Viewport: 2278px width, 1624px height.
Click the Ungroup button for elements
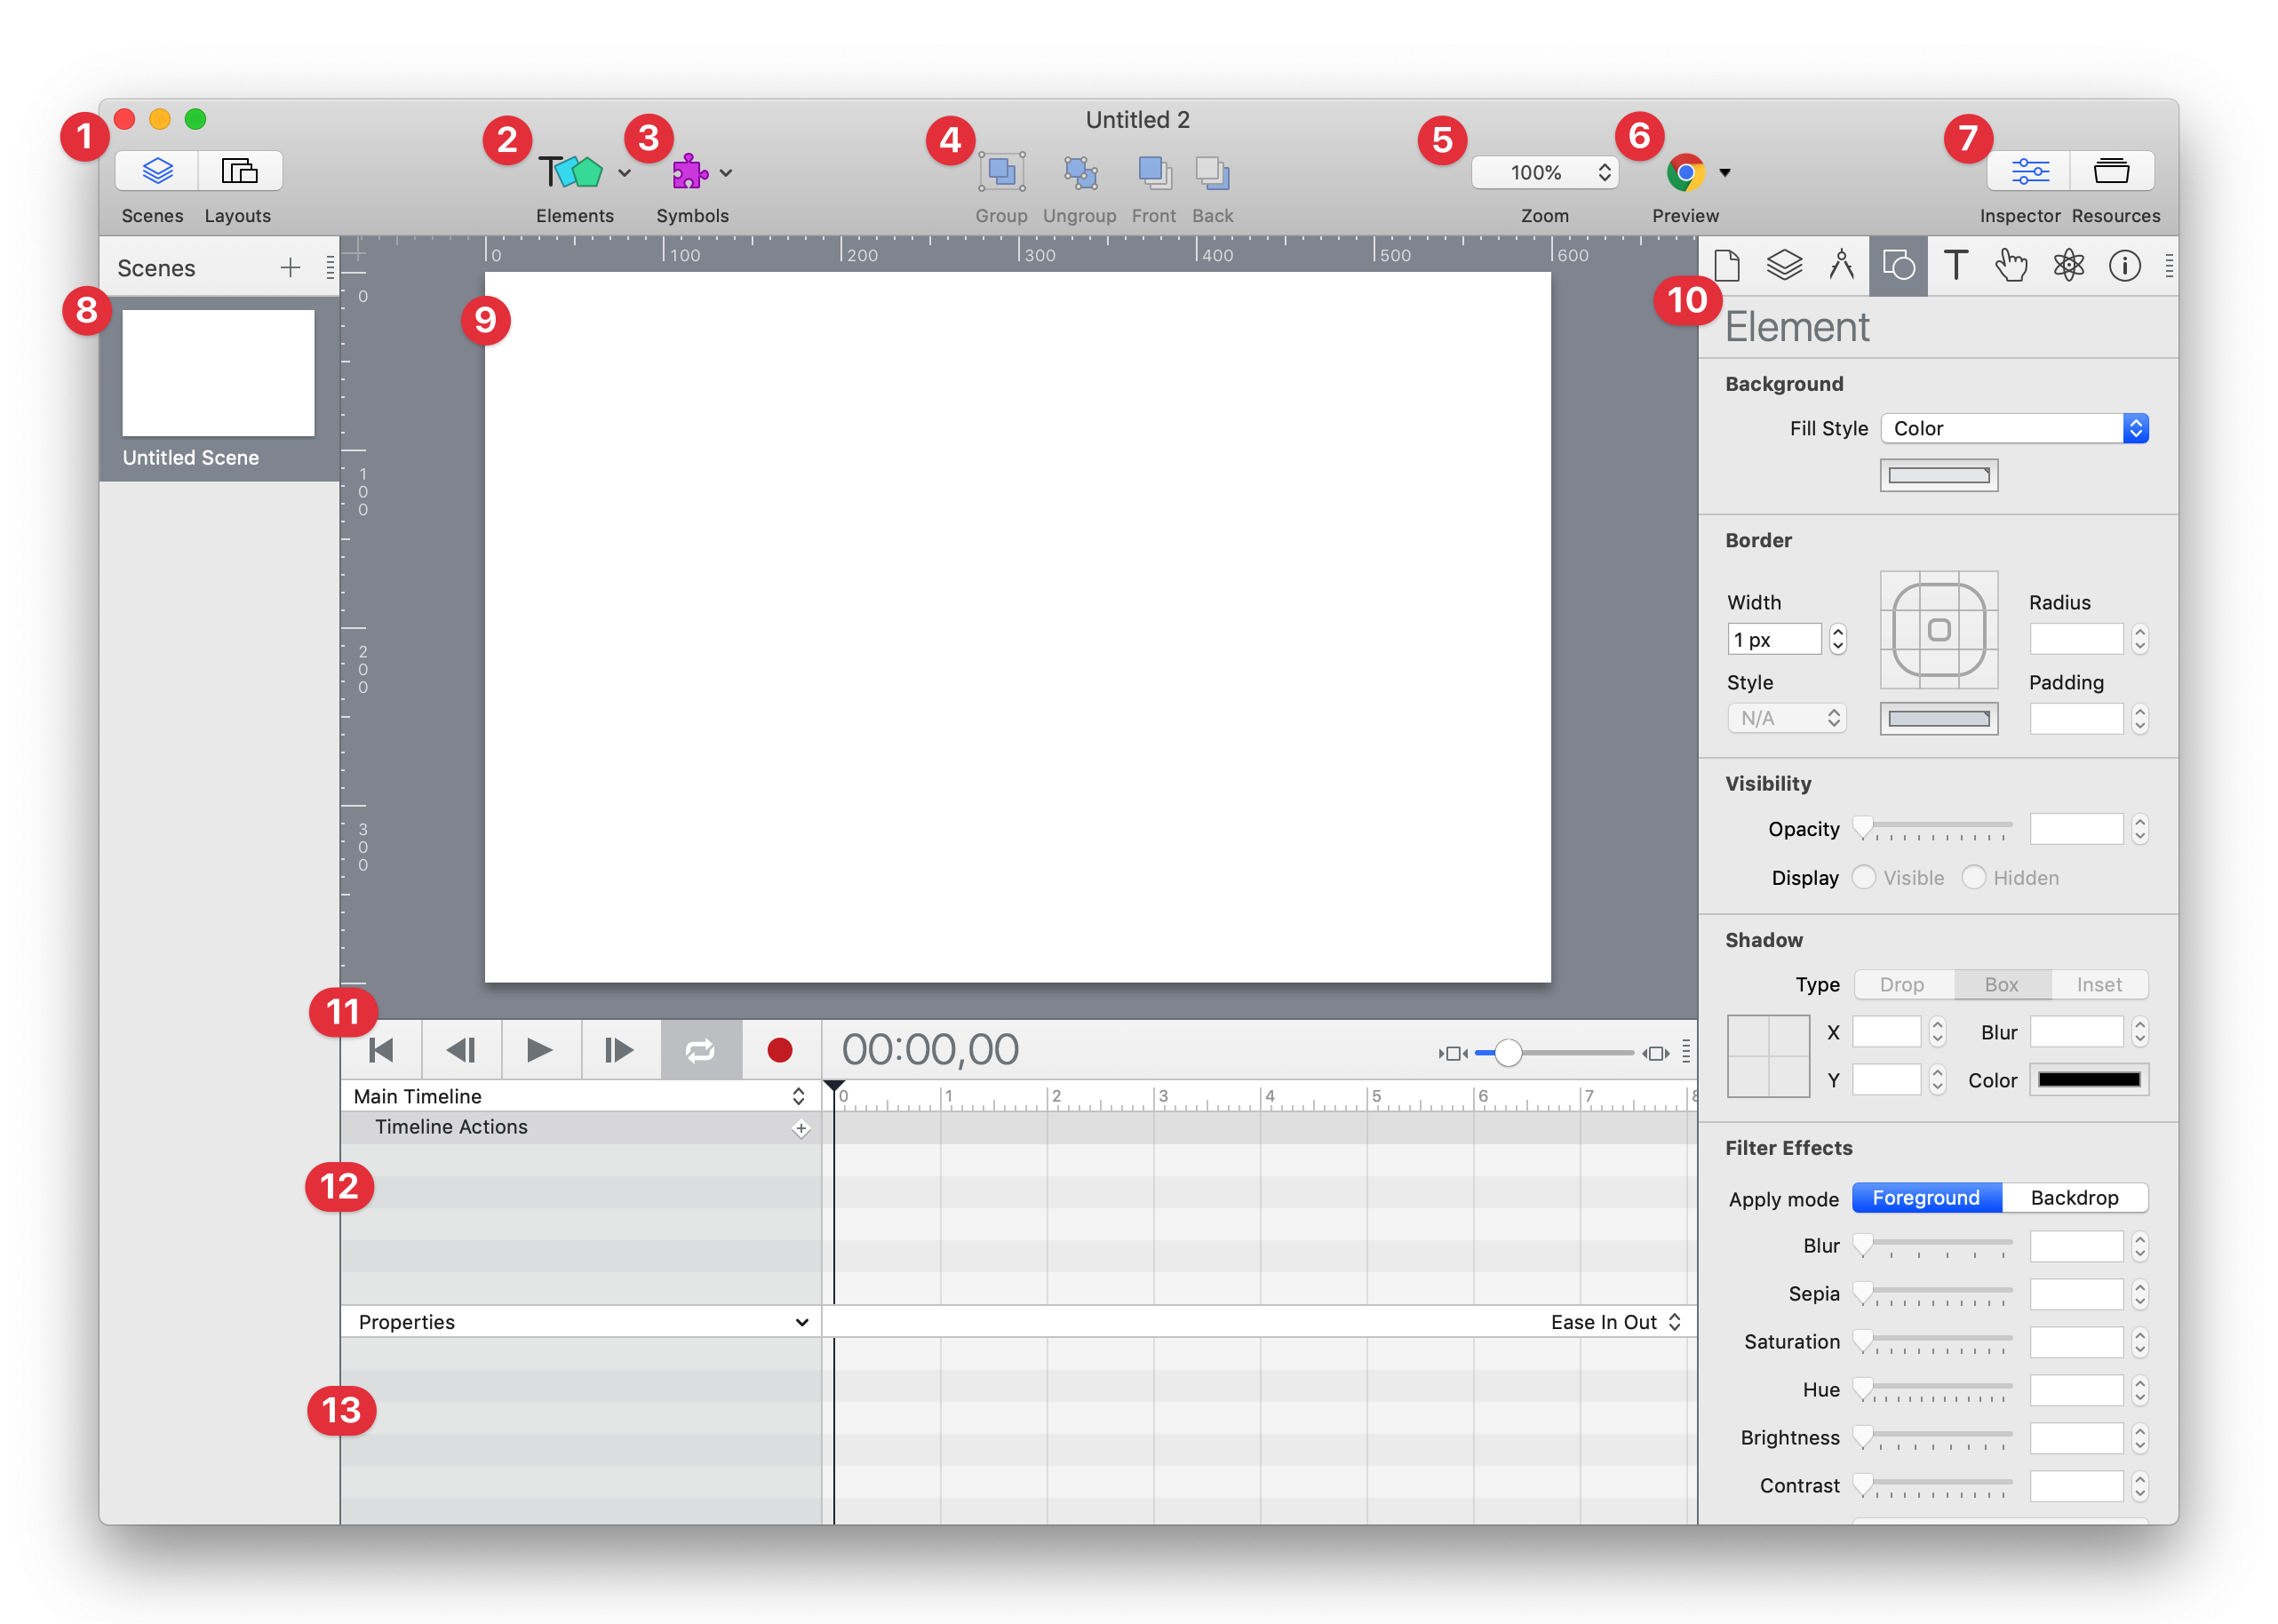1079,171
